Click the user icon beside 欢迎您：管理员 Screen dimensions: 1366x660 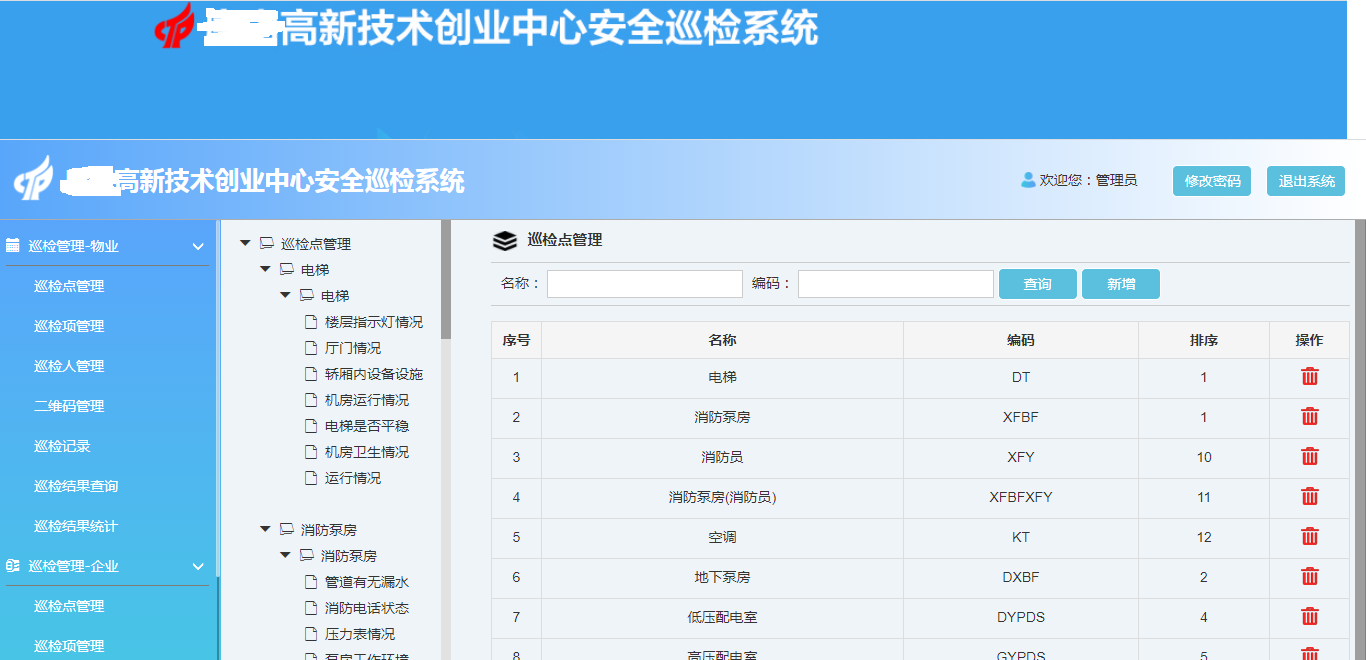click(1025, 180)
